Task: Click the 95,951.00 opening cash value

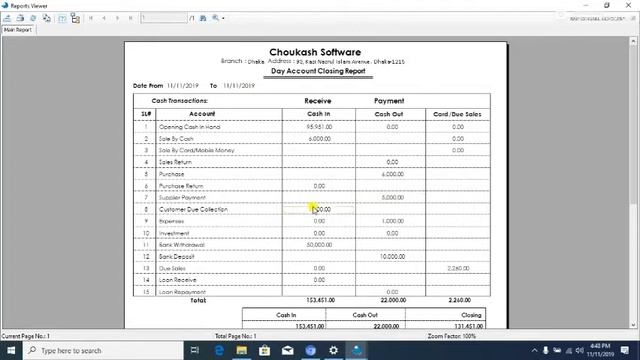Action: 319,127
